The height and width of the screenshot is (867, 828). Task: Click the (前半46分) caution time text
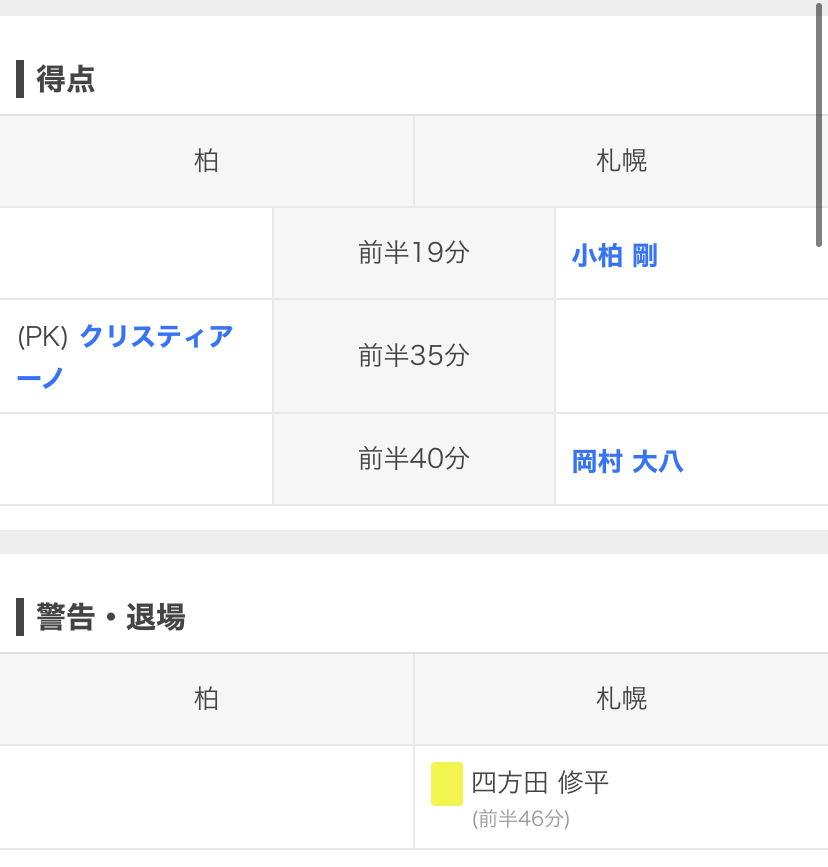pos(521,819)
